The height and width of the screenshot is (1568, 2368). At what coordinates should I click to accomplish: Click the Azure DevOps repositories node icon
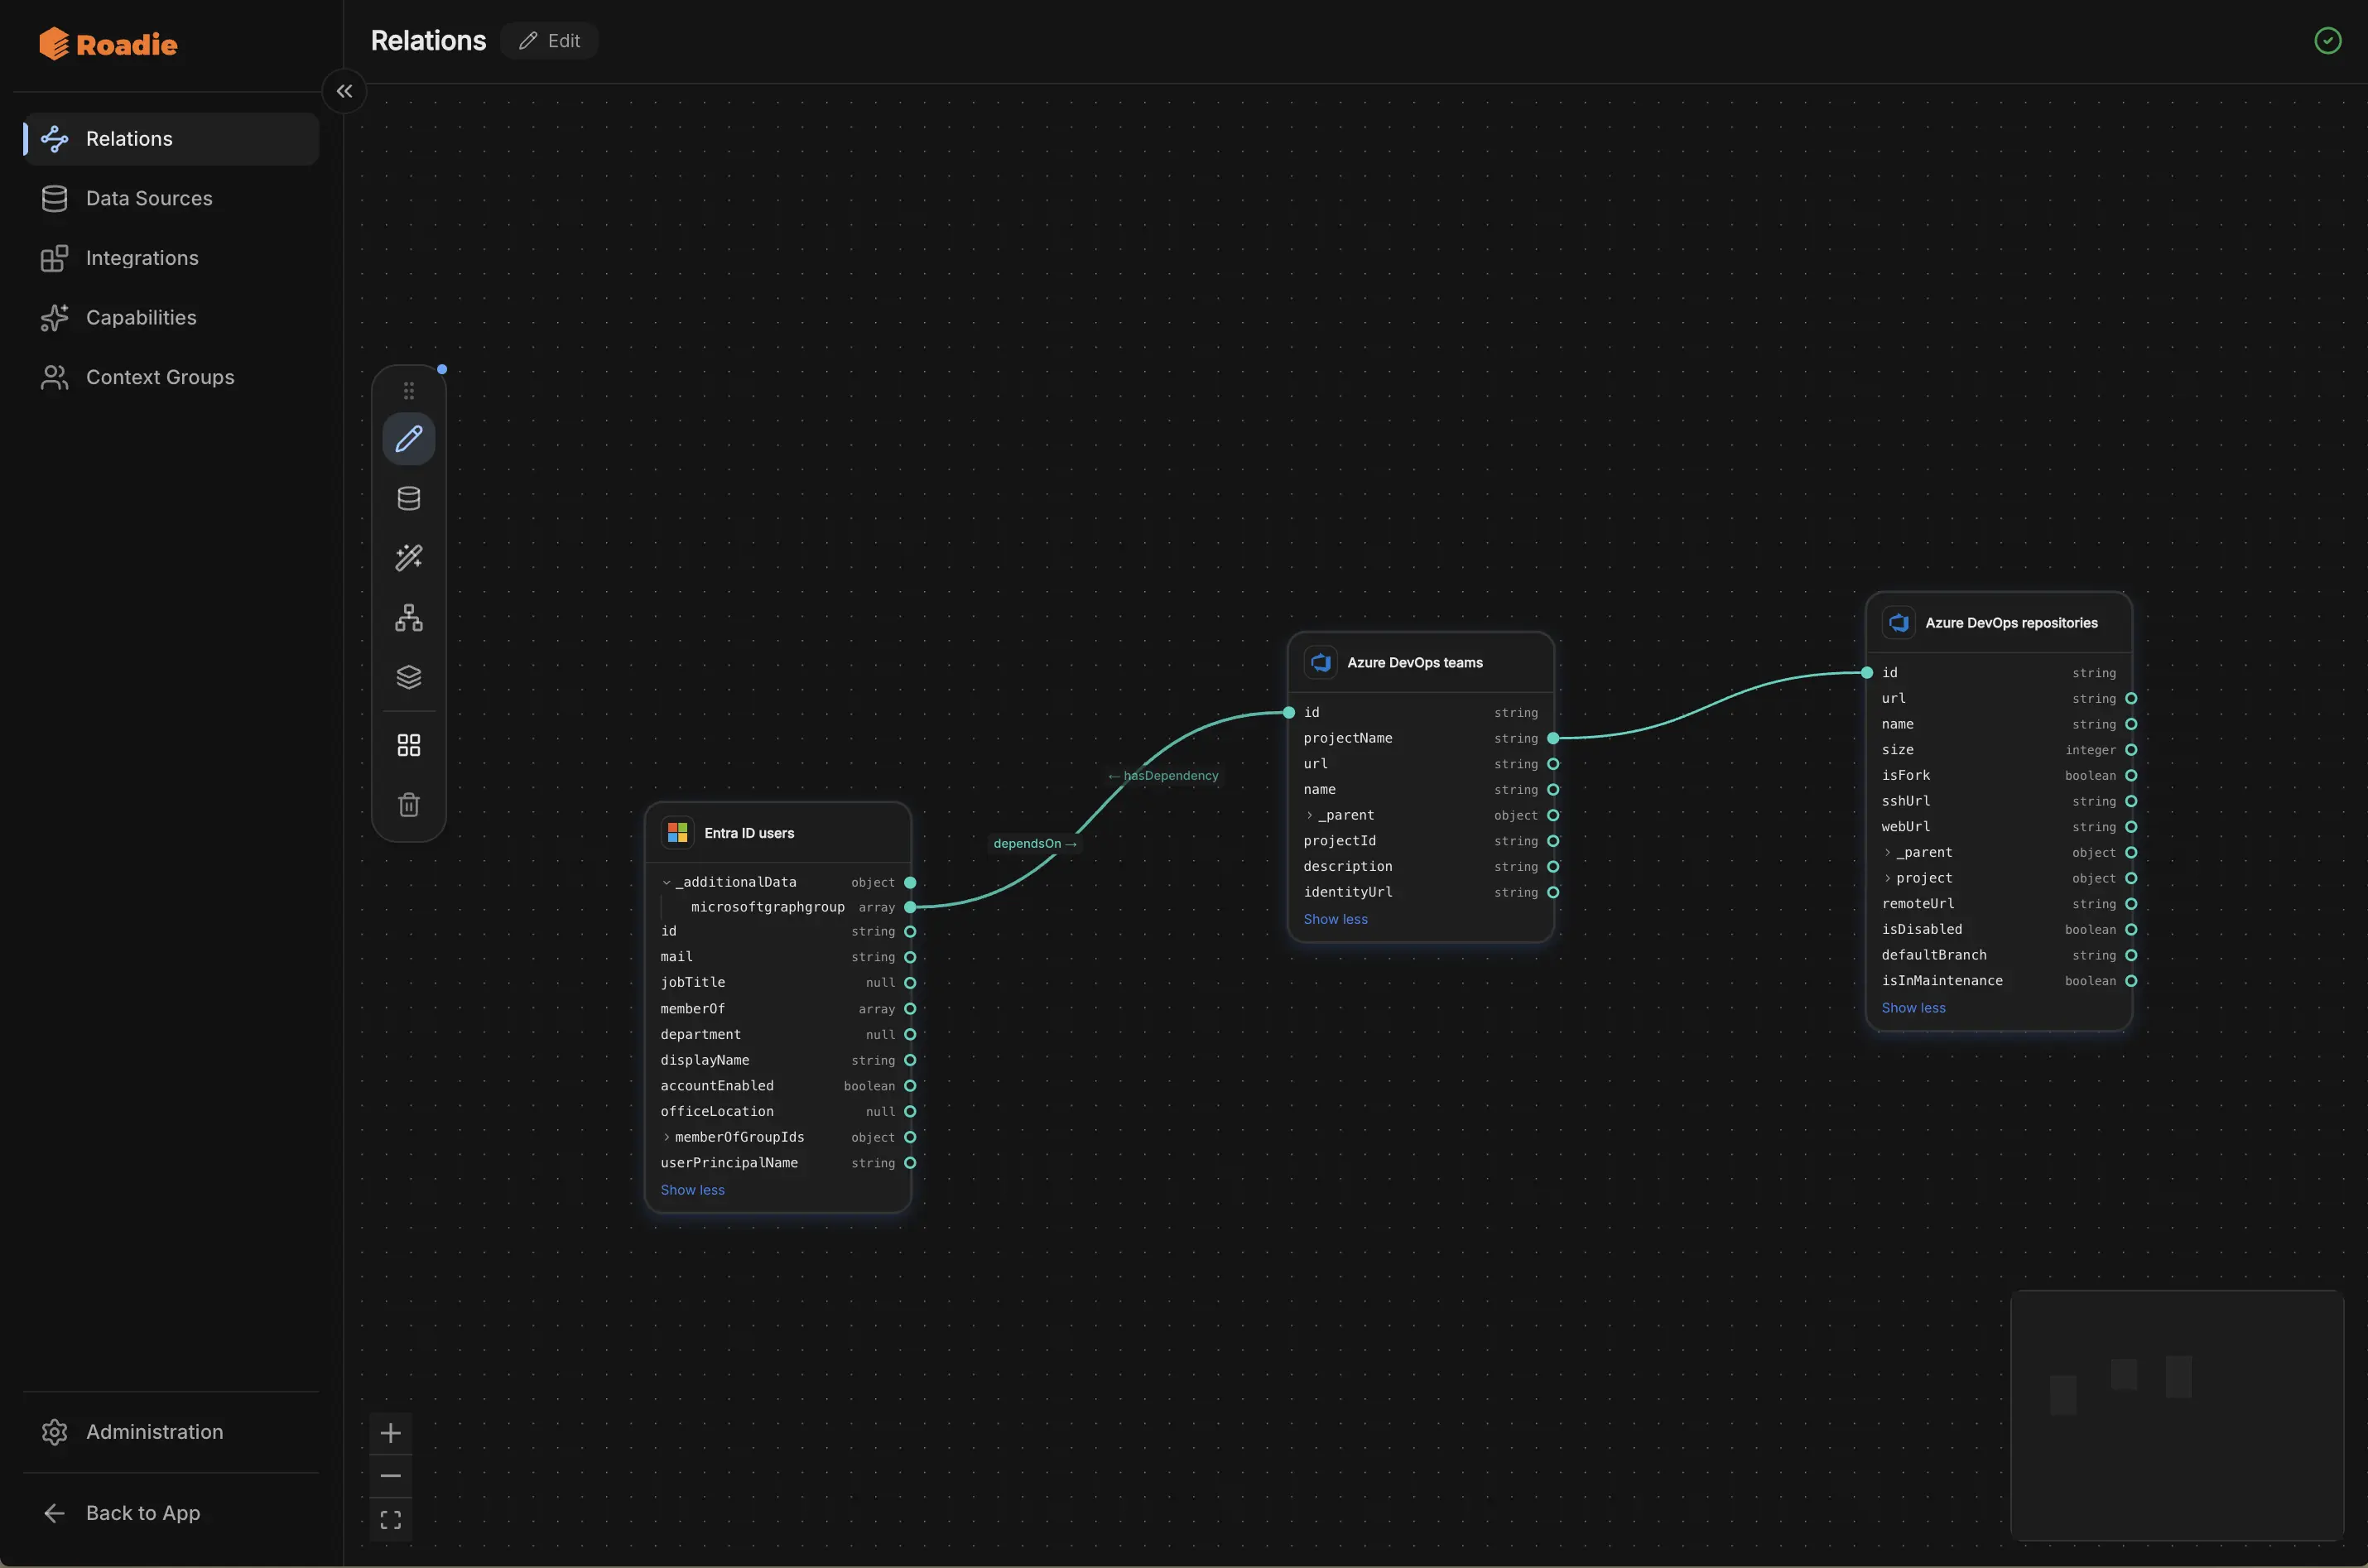tap(1899, 622)
